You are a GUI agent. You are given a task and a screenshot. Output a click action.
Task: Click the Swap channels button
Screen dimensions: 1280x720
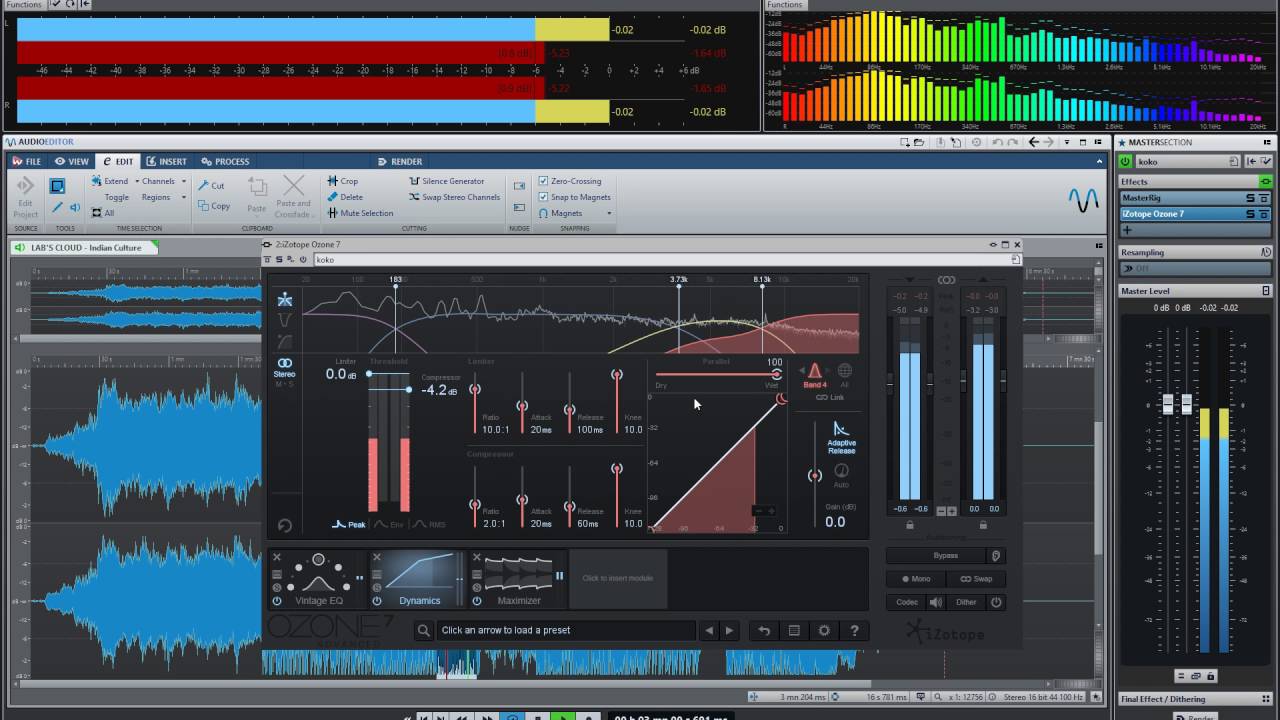[x=976, y=579]
